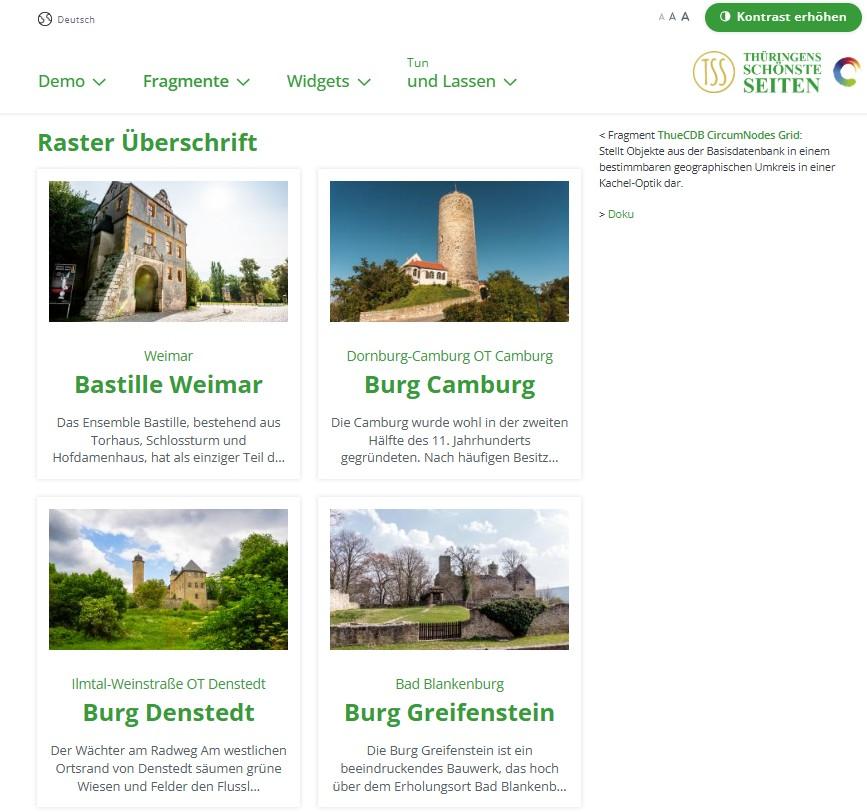This screenshot has width=867, height=812.
Task: Click the Ilmtal-Weinstraße OT Denstedt label
Action: (169, 684)
